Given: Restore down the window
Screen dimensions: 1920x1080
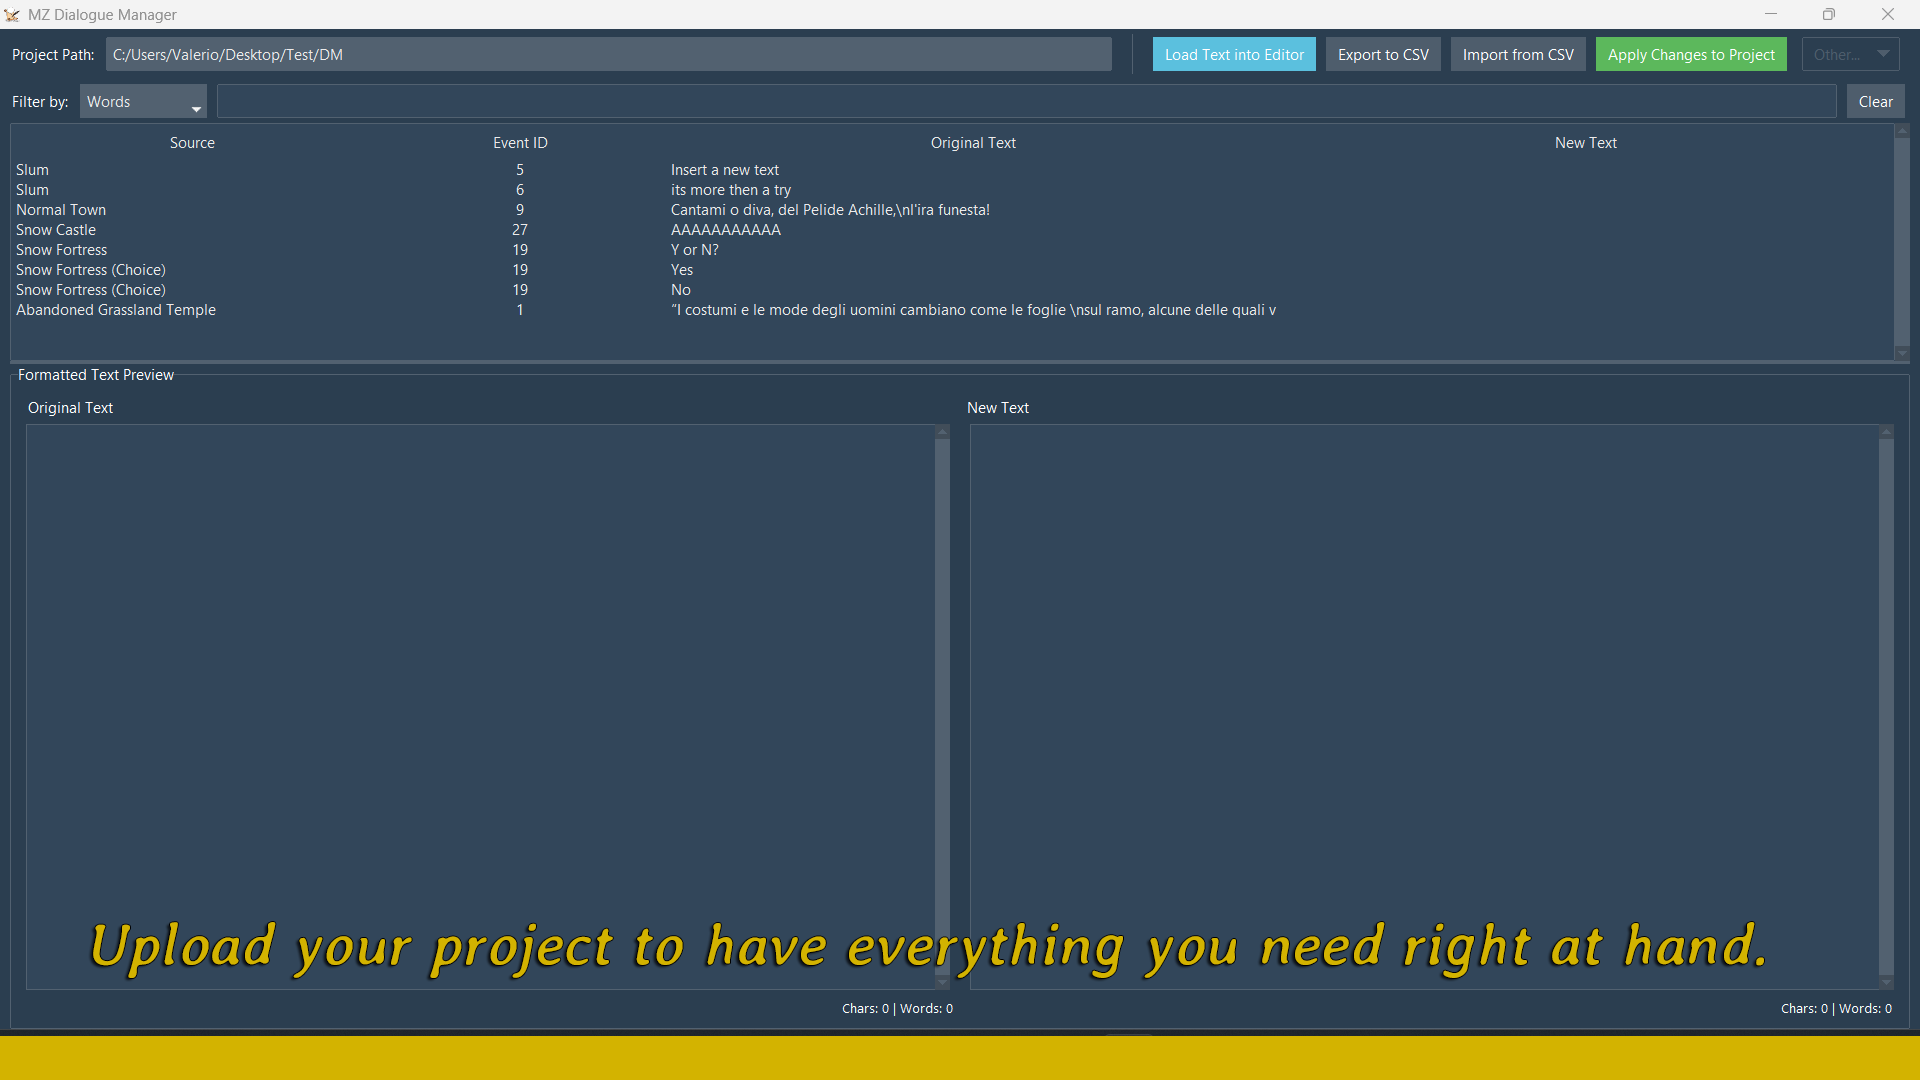Looking at the screenshot, I should click(x=1829, y=15).
